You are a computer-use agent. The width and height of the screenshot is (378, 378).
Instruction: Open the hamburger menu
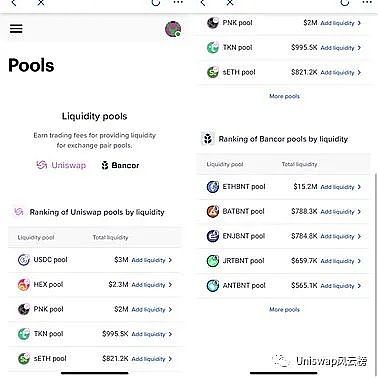coord(16,29)
